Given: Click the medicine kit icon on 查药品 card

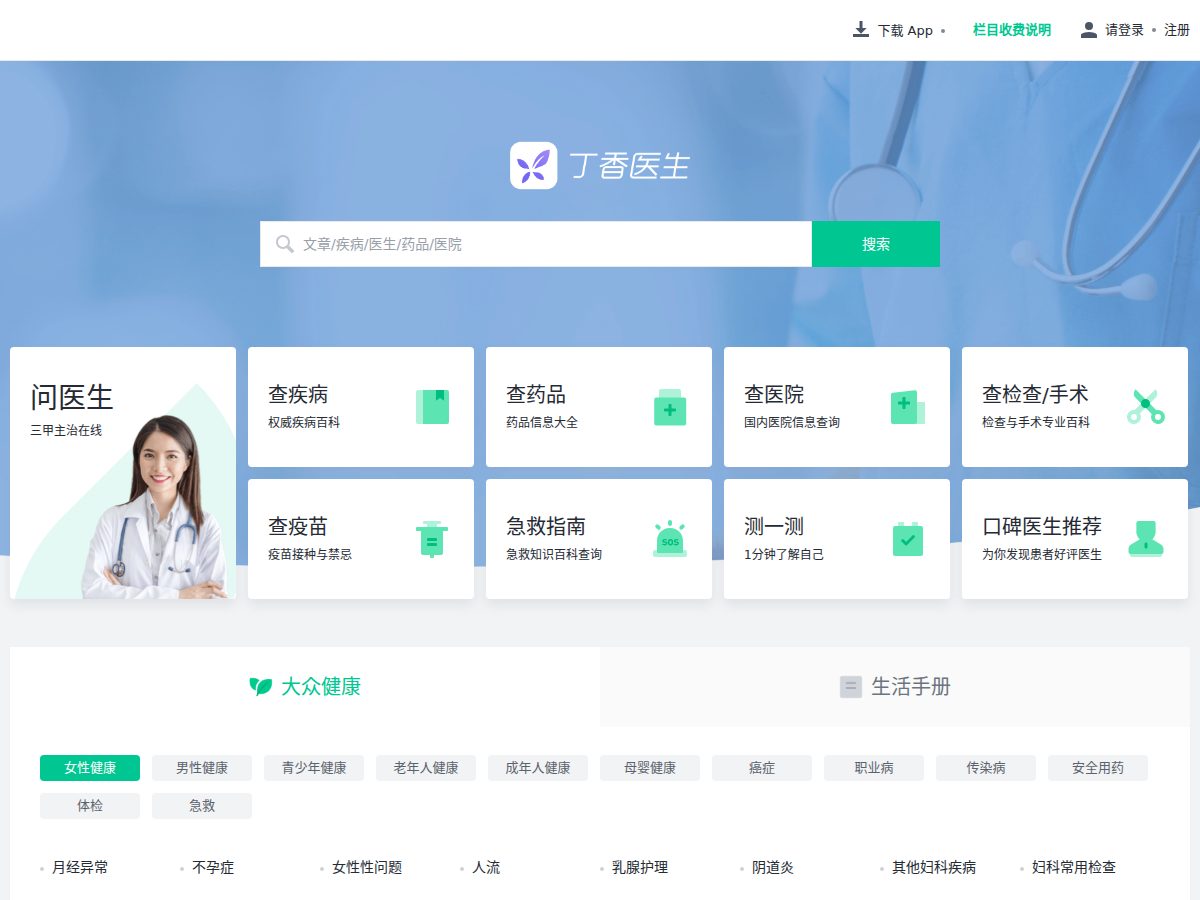Looking at the screenshot, I should click(x=670, y=407).
